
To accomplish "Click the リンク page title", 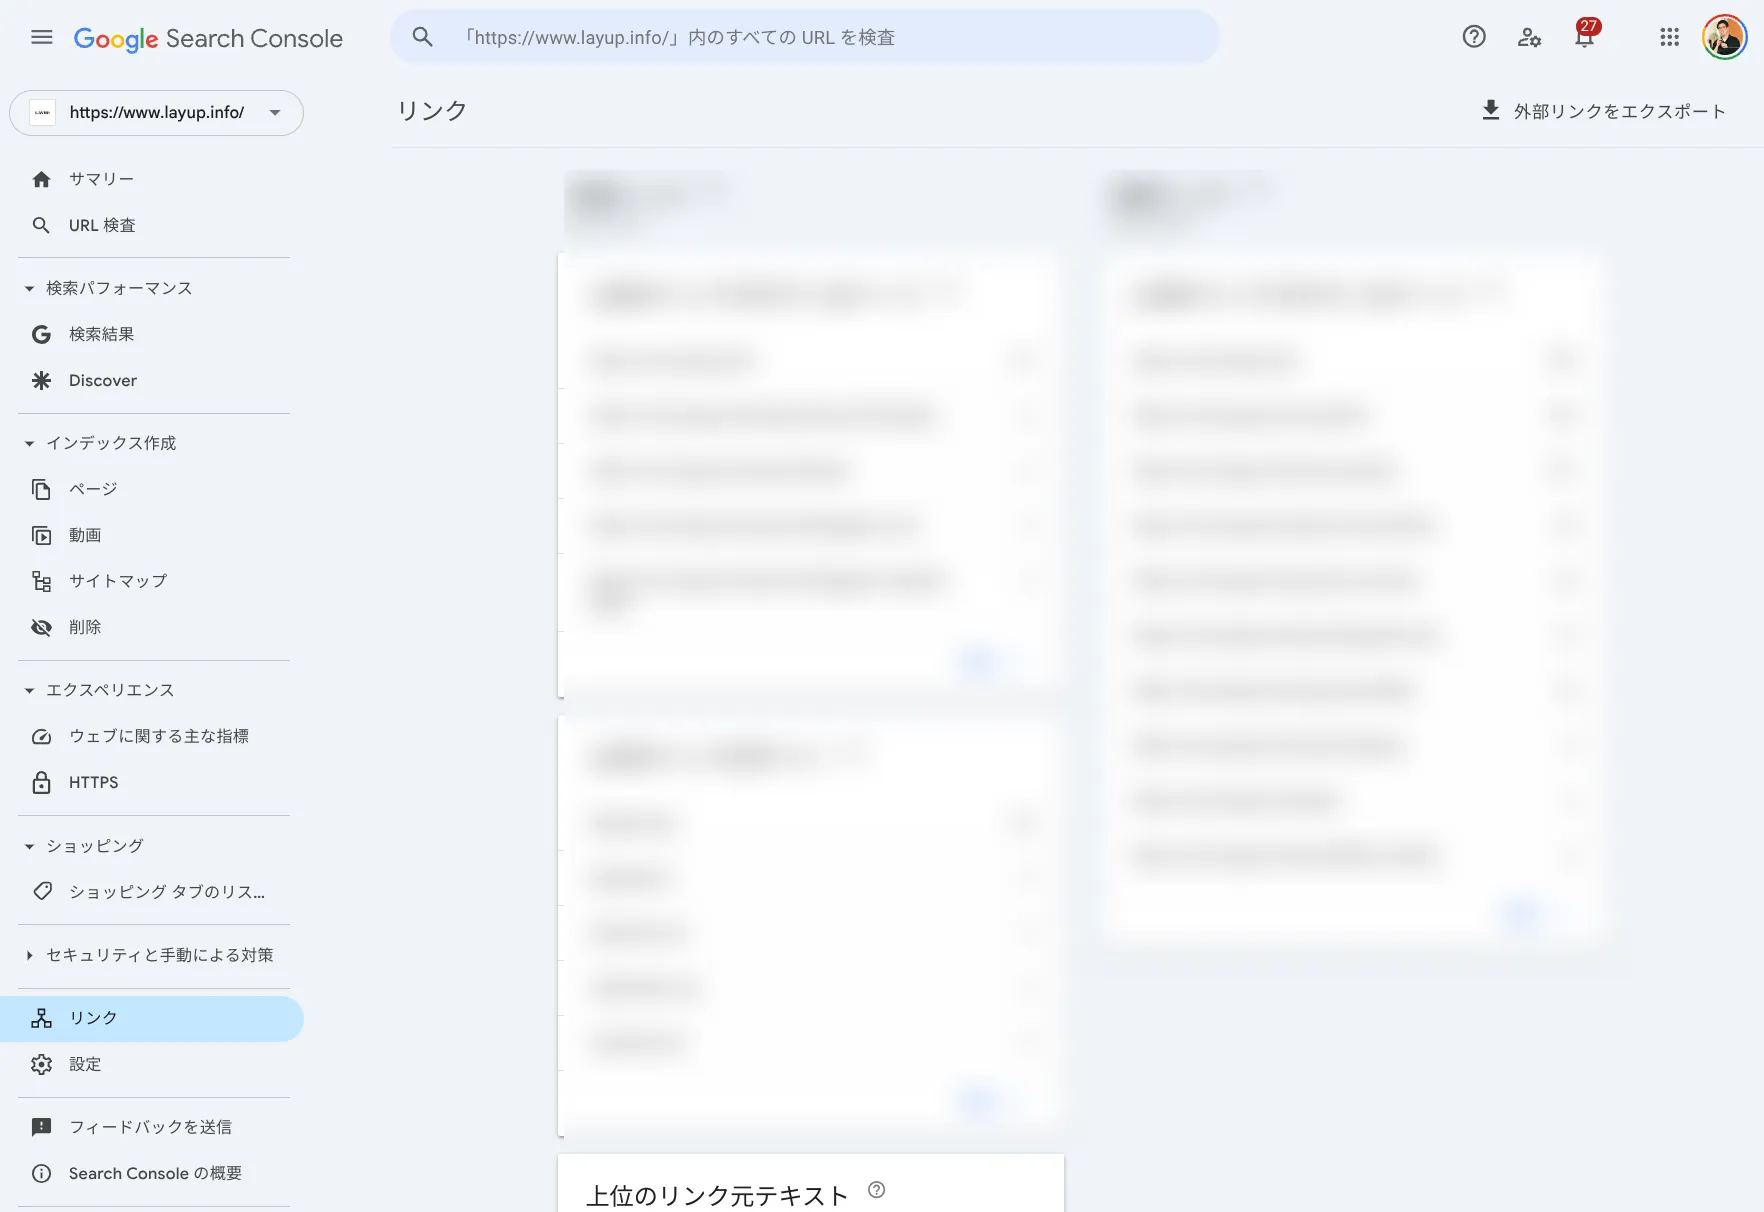I will click(x=432, y=111).
